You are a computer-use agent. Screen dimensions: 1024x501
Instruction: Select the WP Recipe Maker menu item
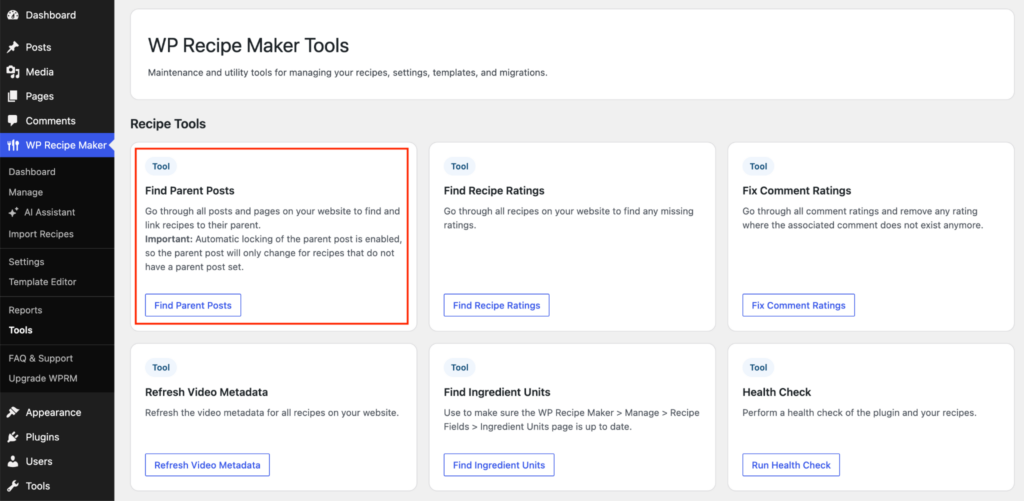[57, 146]
